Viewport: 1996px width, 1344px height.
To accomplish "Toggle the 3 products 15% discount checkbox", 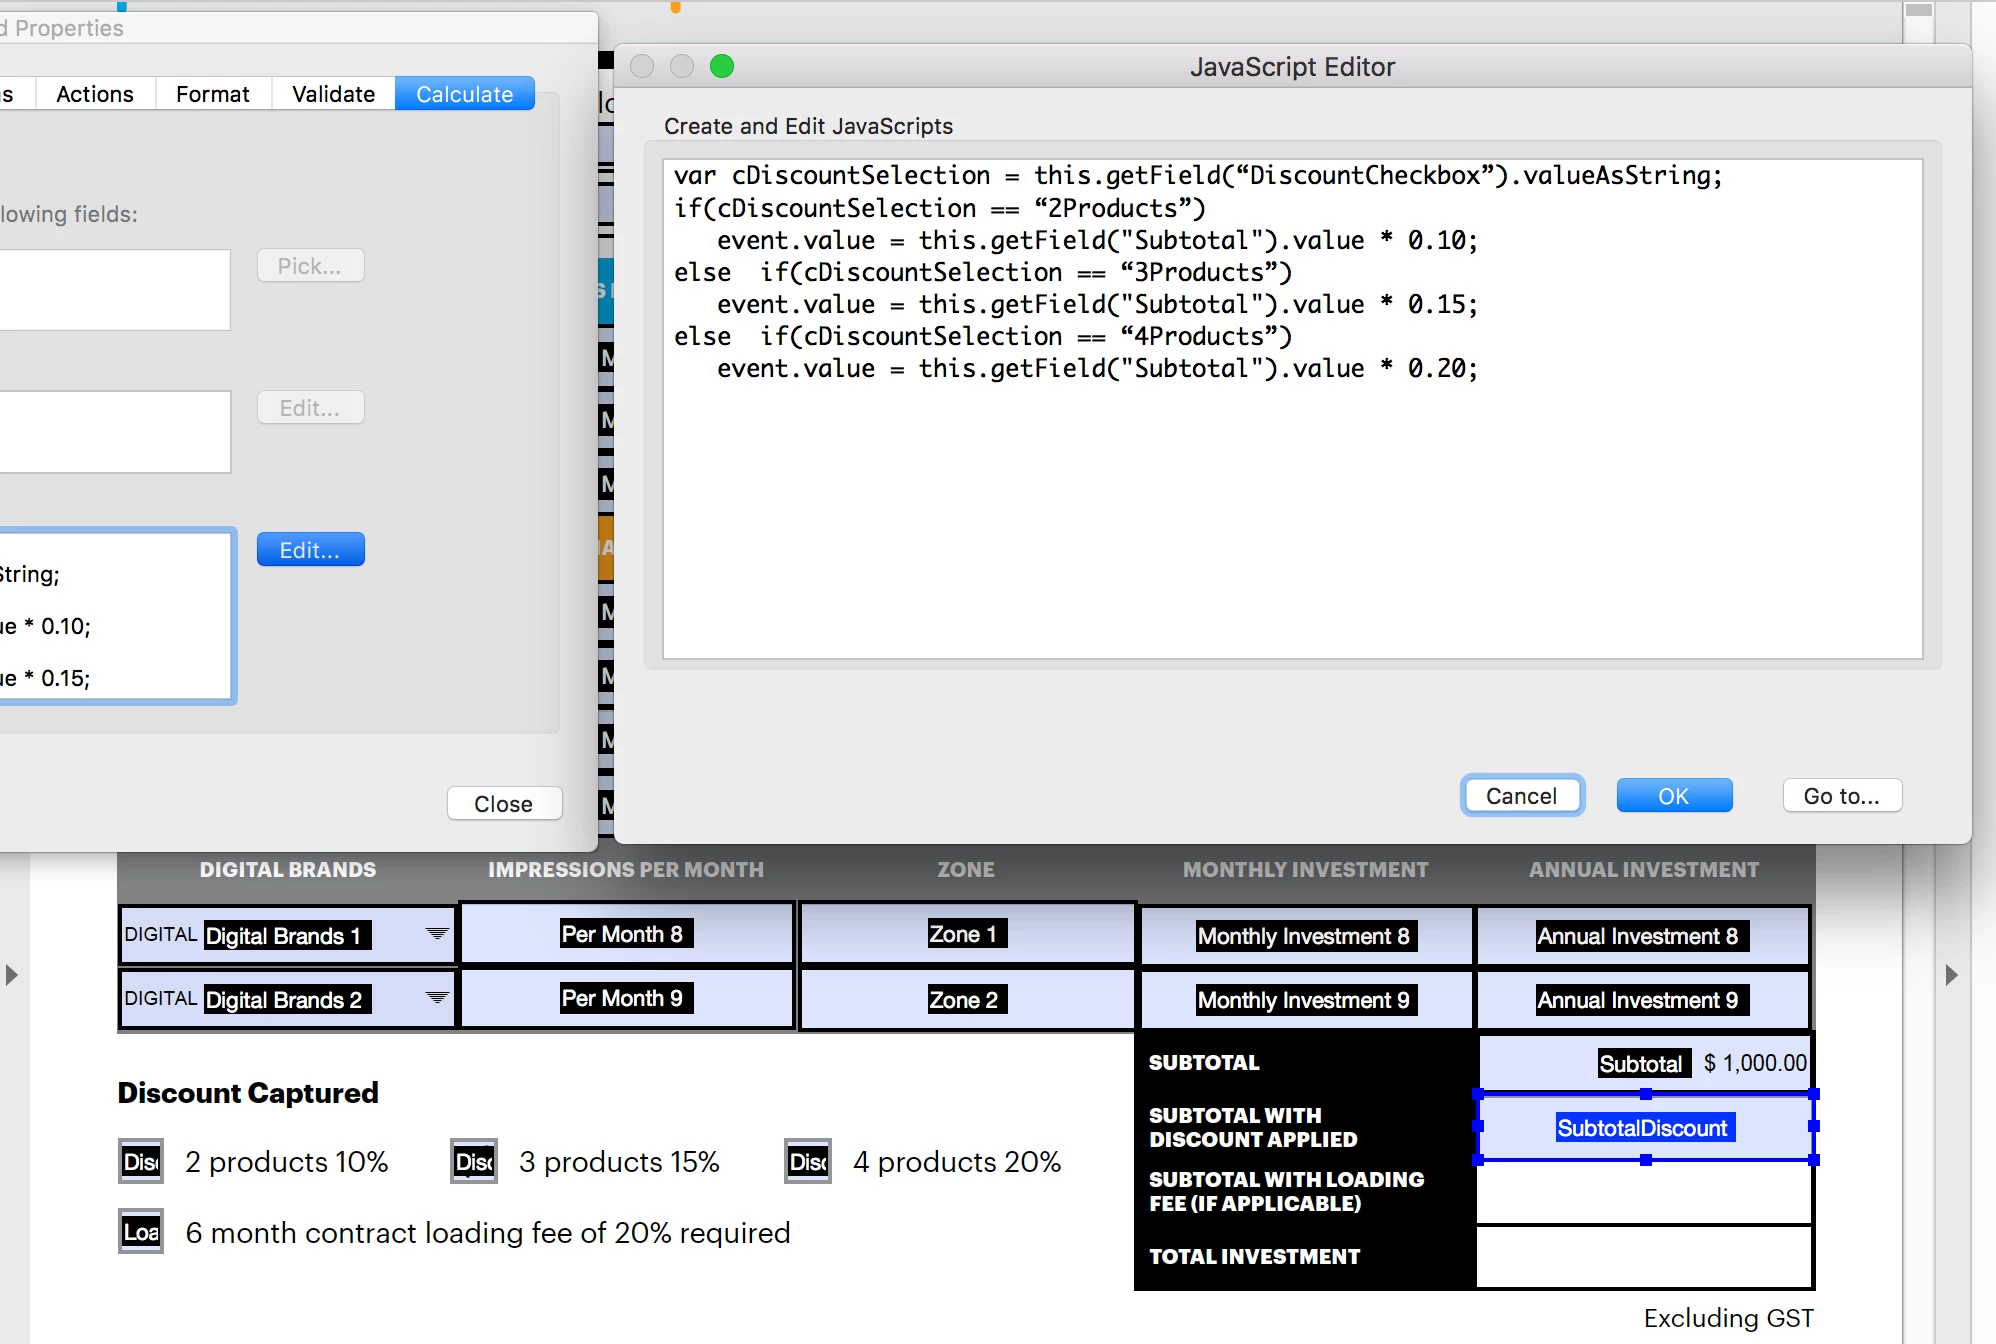I will [x=474, y=1162].
